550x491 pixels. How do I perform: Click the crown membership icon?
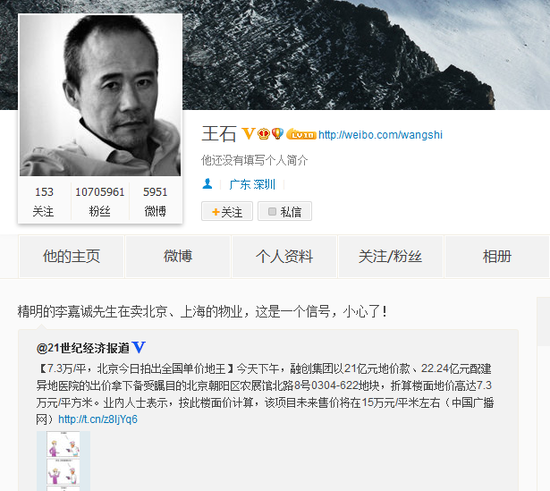[263, 134]
